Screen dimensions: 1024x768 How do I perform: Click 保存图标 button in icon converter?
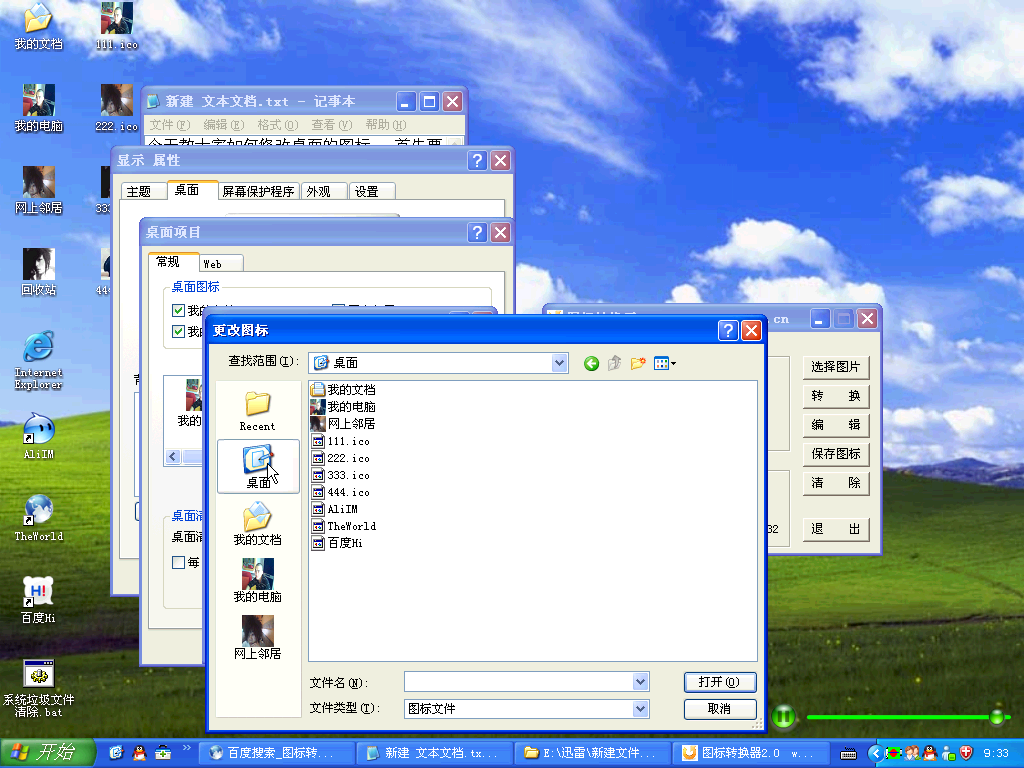point(836,454)
